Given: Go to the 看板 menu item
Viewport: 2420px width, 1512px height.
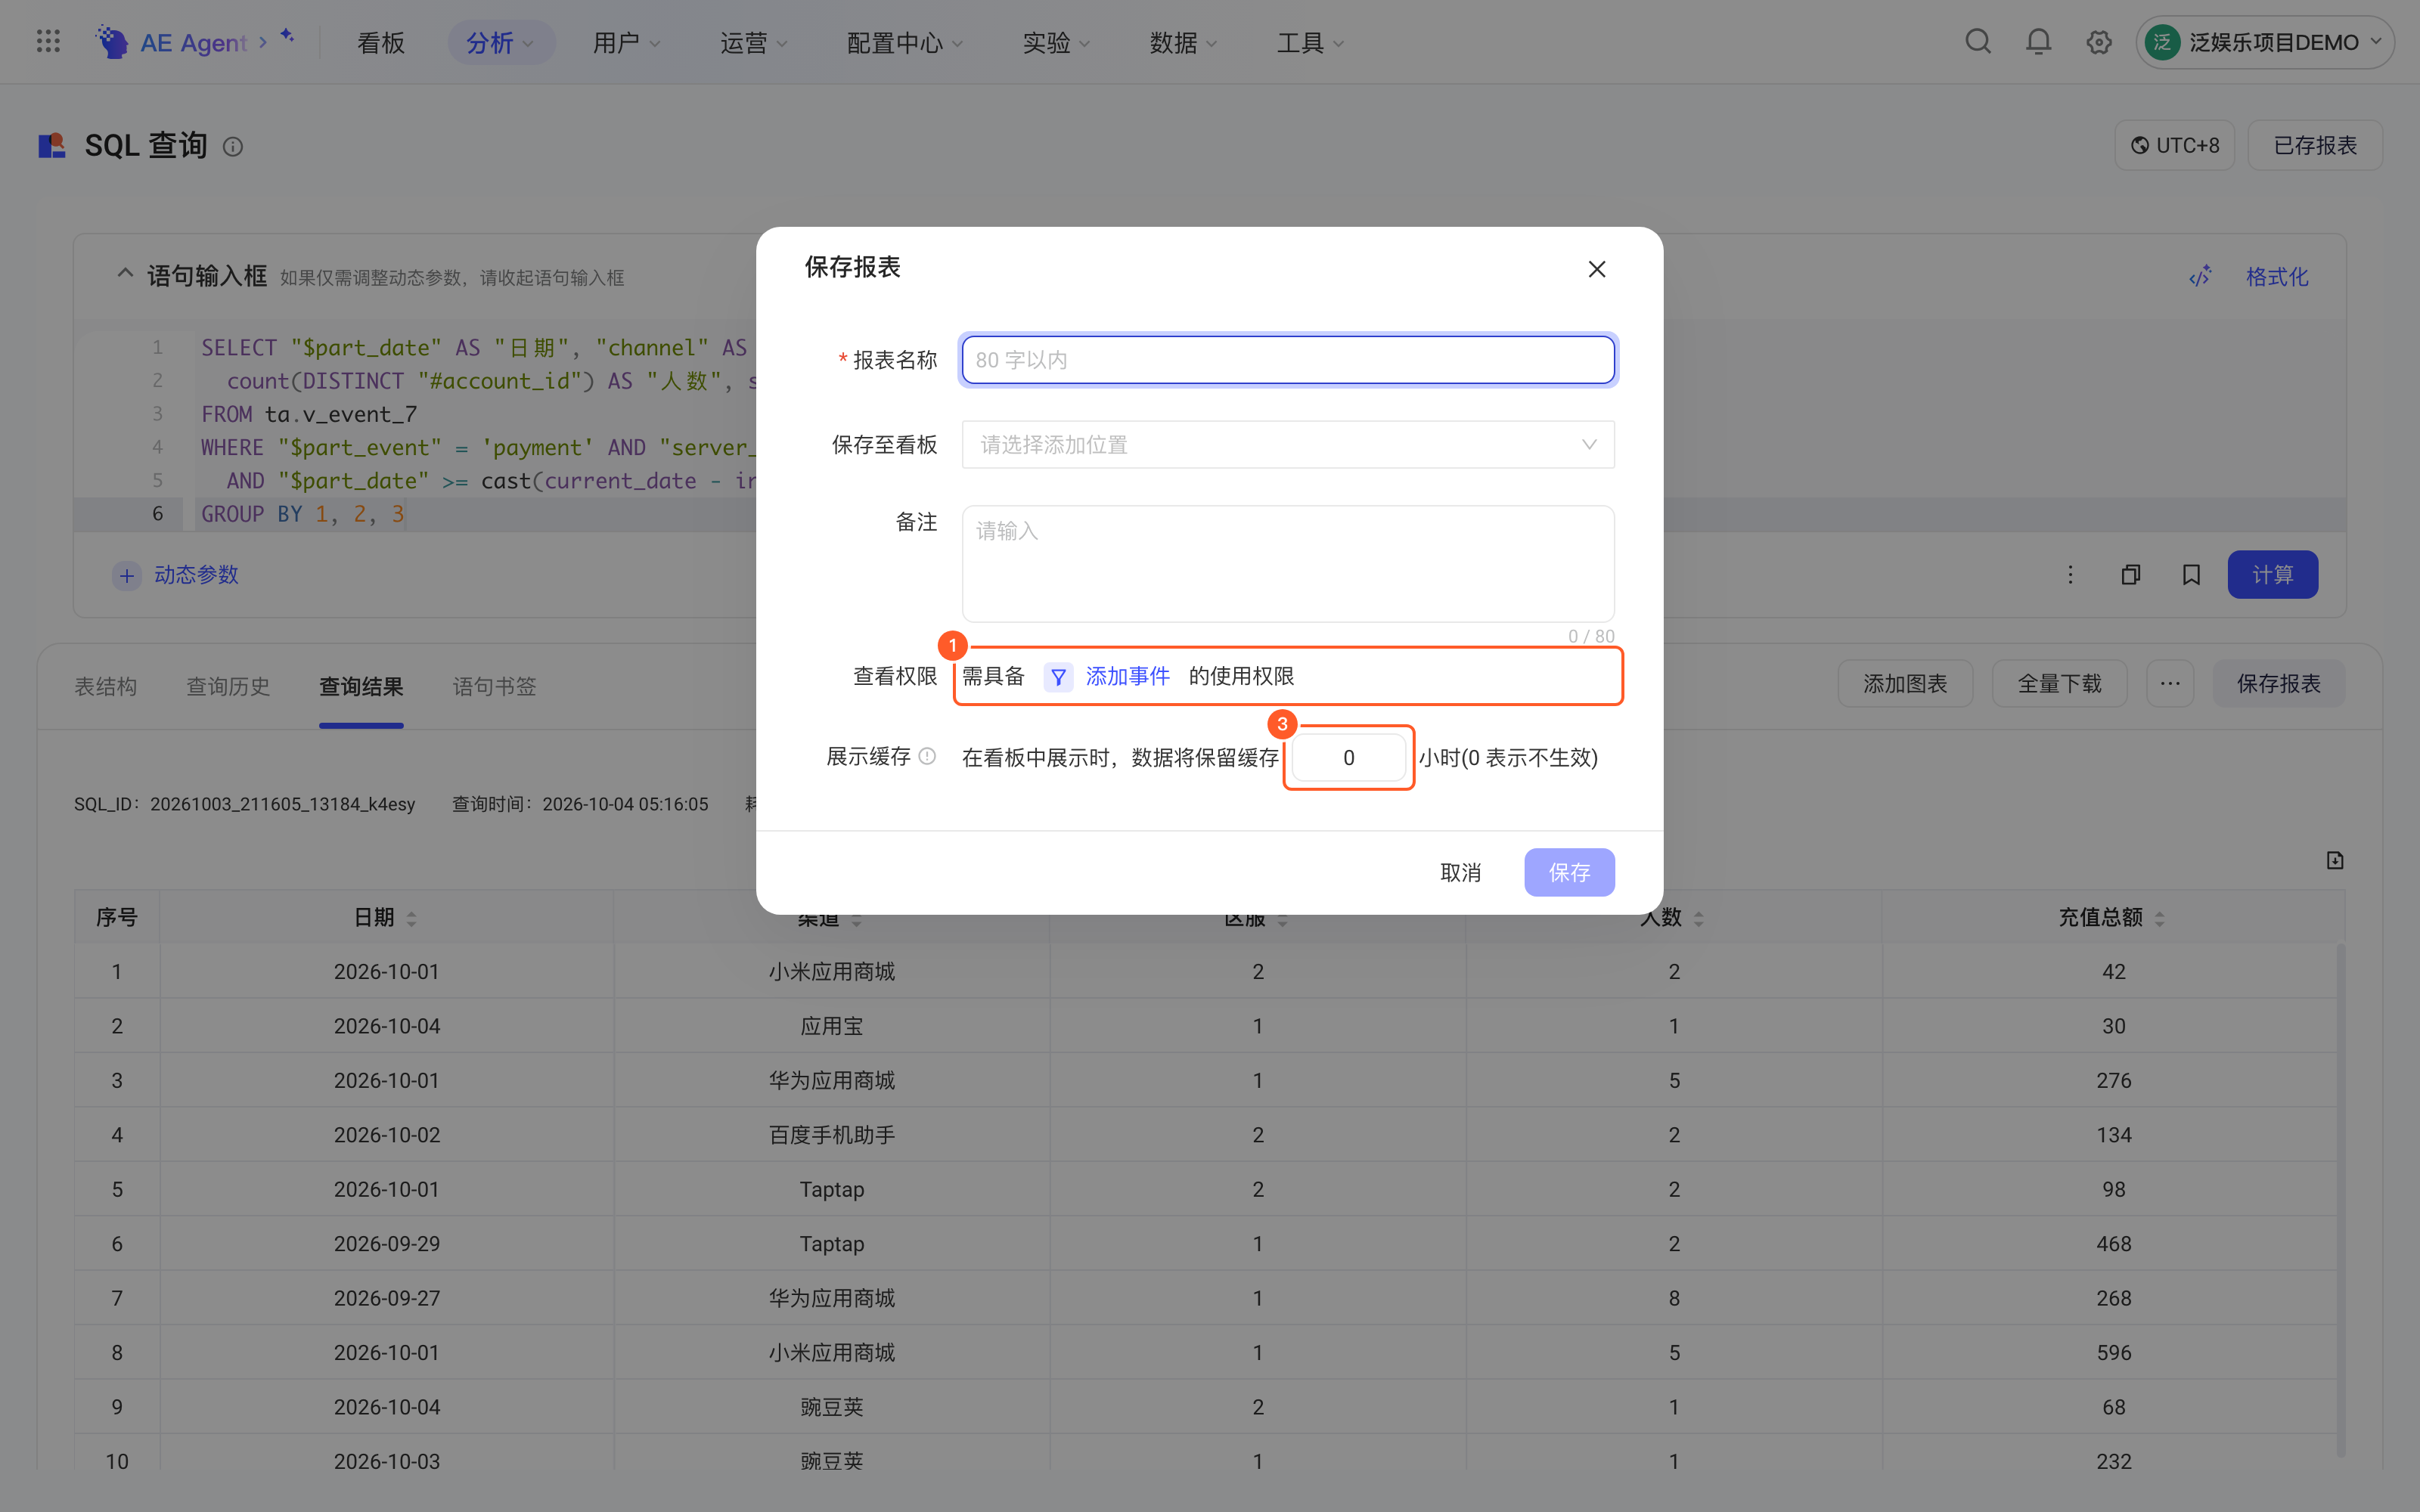Looking at the screenshot, I should click(x=381, y=42).
